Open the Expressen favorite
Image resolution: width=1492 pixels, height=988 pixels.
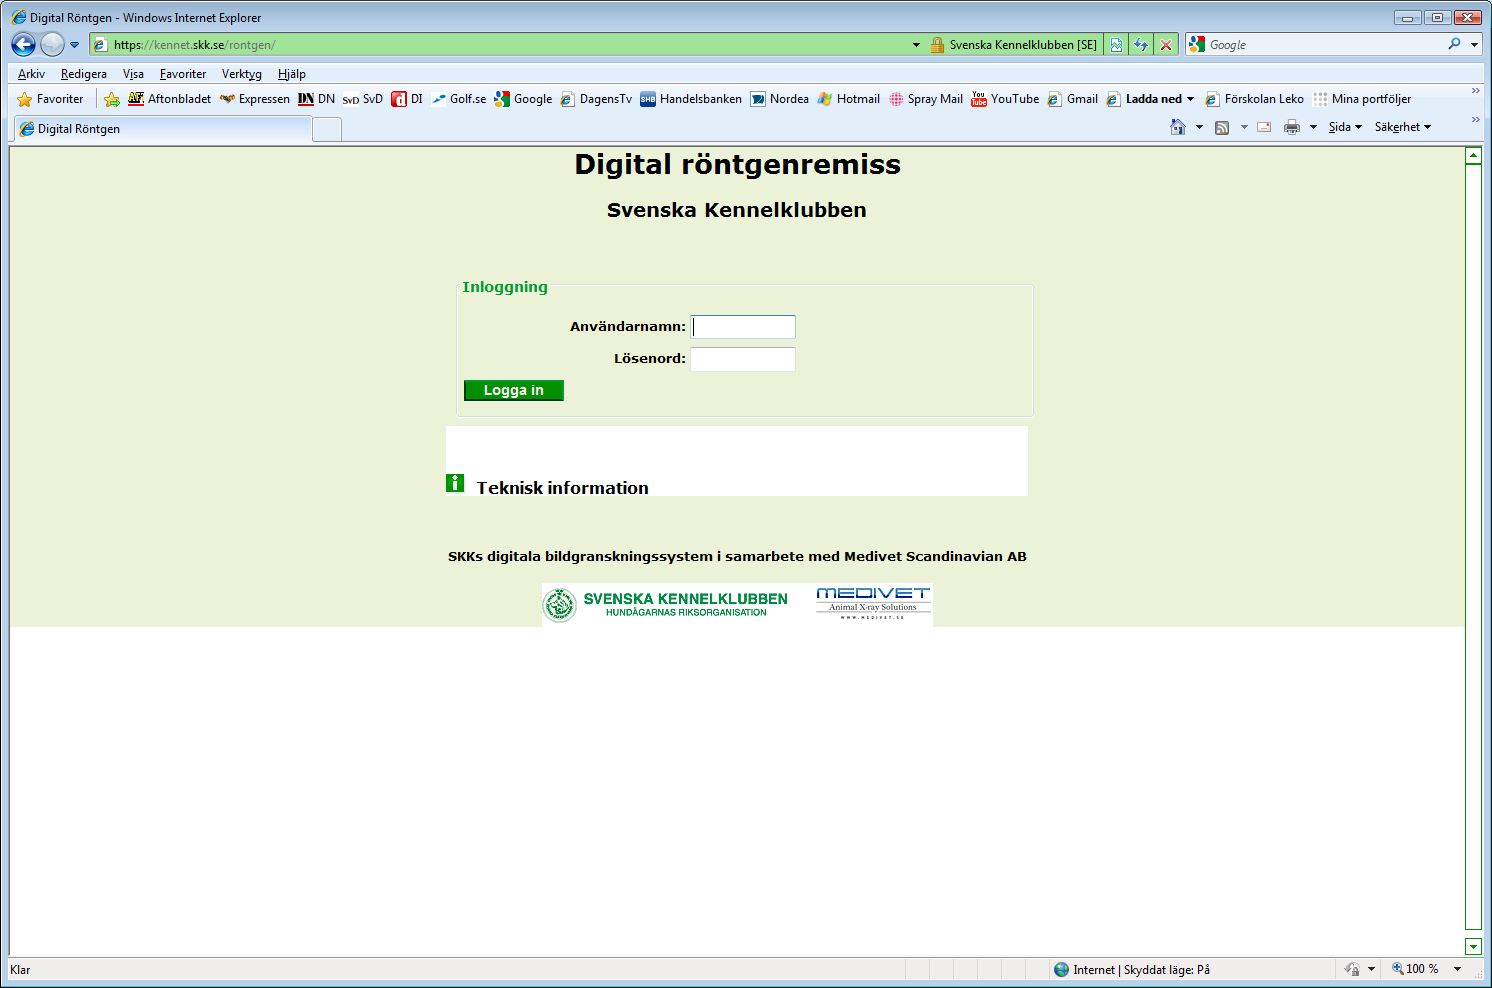255,99
